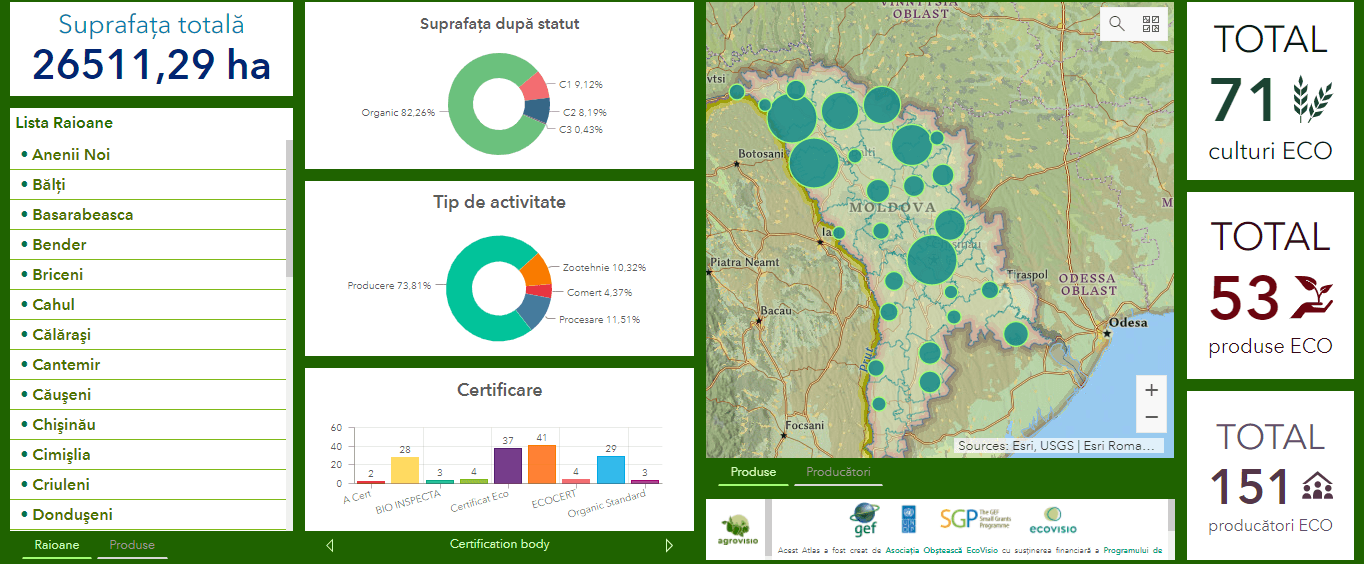Open the basemap gallery grid icon

coord(1150,24)
